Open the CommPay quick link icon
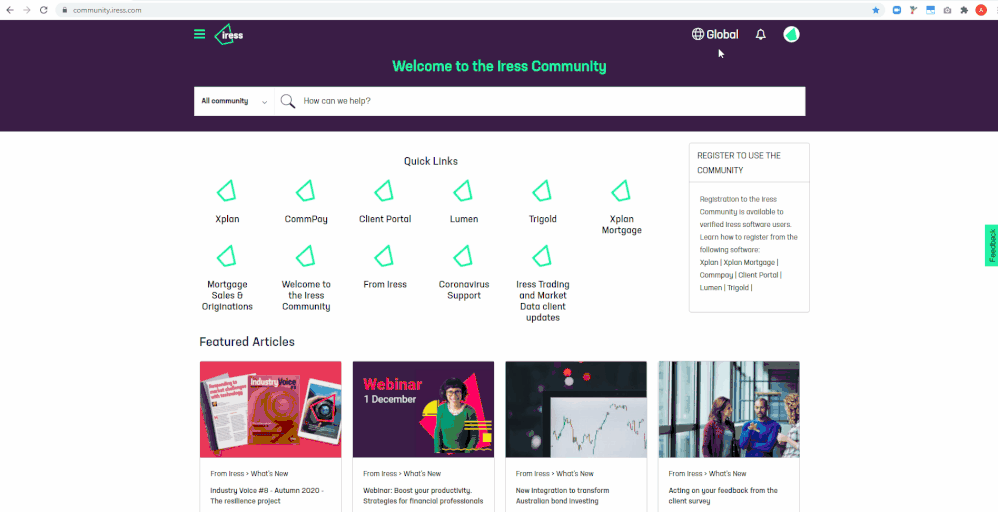The image size is (998, 512). click(306, 191)
